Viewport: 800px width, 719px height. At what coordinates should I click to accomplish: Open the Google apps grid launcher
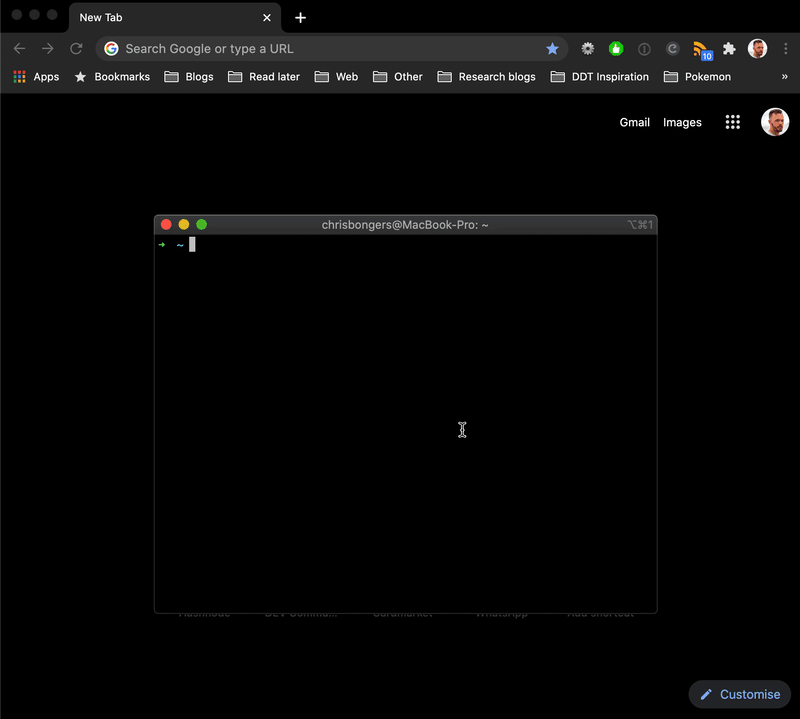coord(733,121)
